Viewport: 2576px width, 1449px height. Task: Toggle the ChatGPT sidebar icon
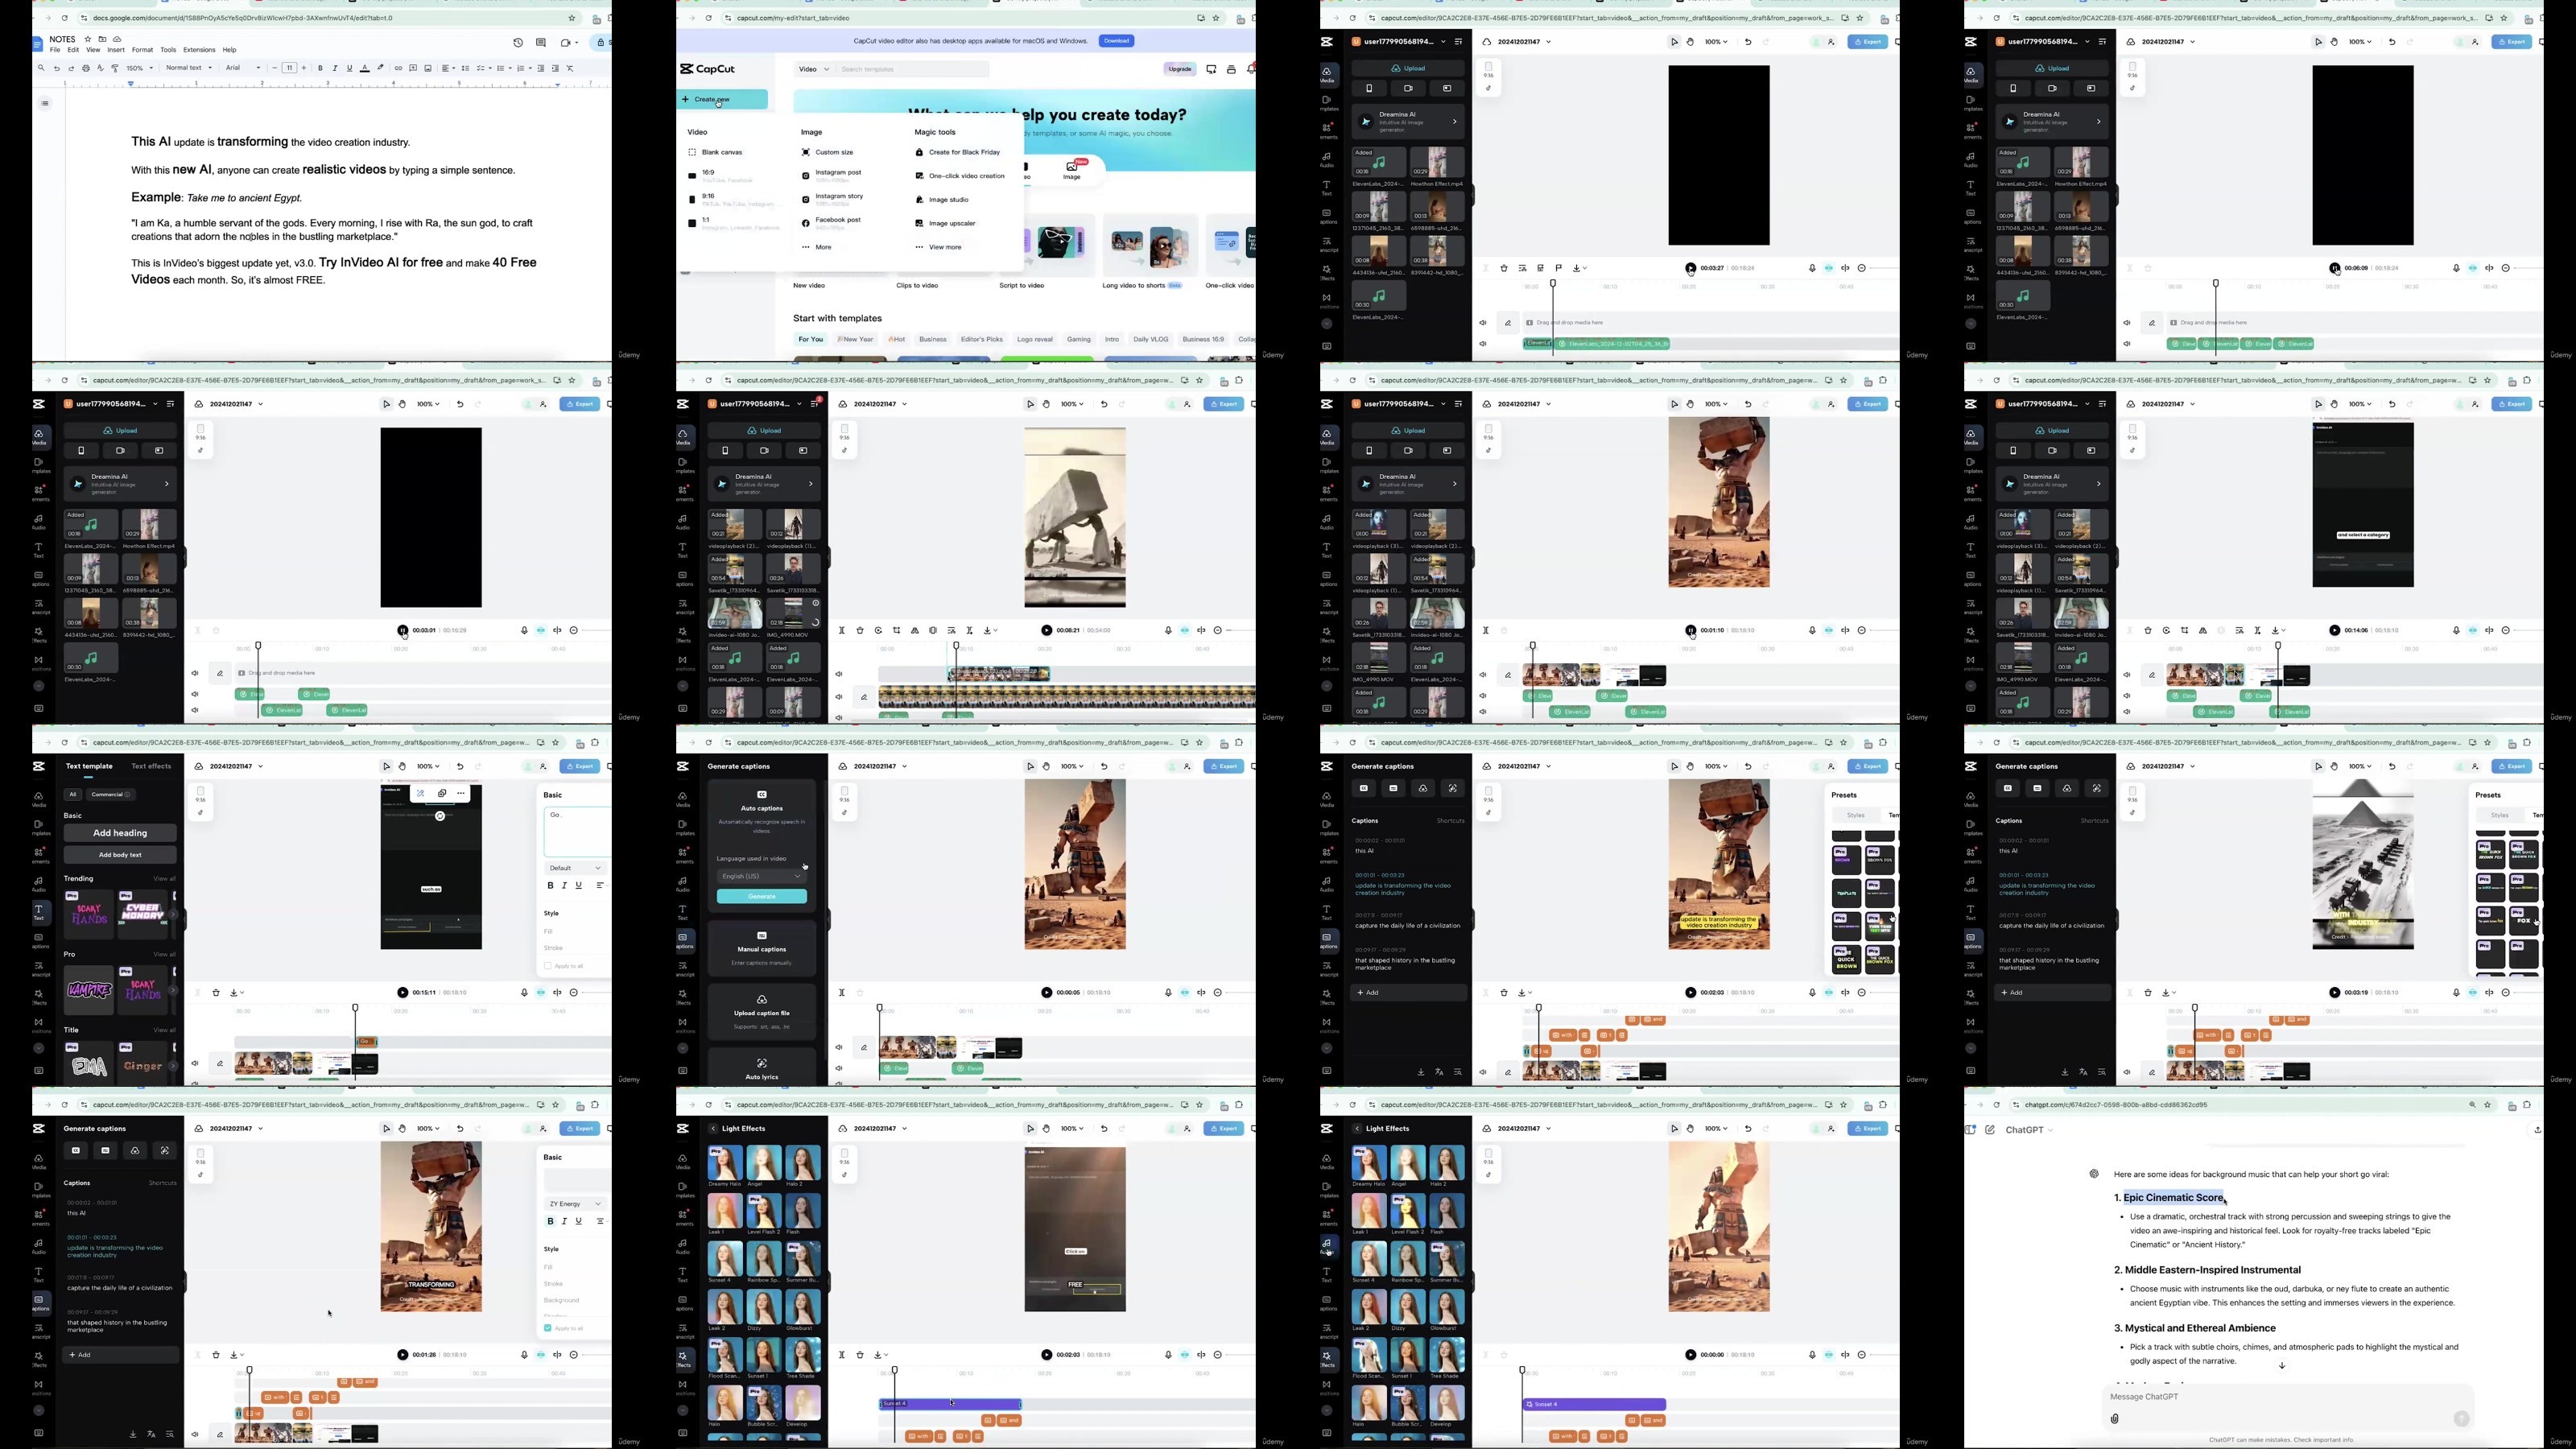click(1970, 1130)
